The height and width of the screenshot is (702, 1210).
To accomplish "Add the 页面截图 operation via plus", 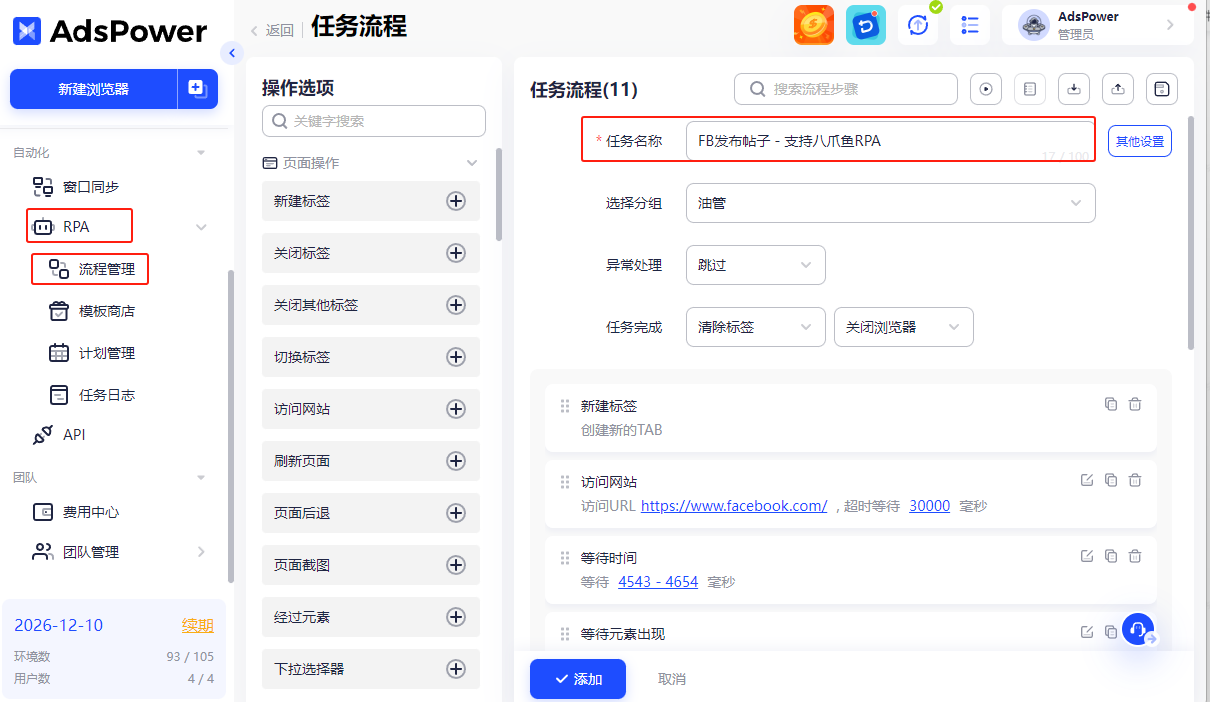I will 456,565.
